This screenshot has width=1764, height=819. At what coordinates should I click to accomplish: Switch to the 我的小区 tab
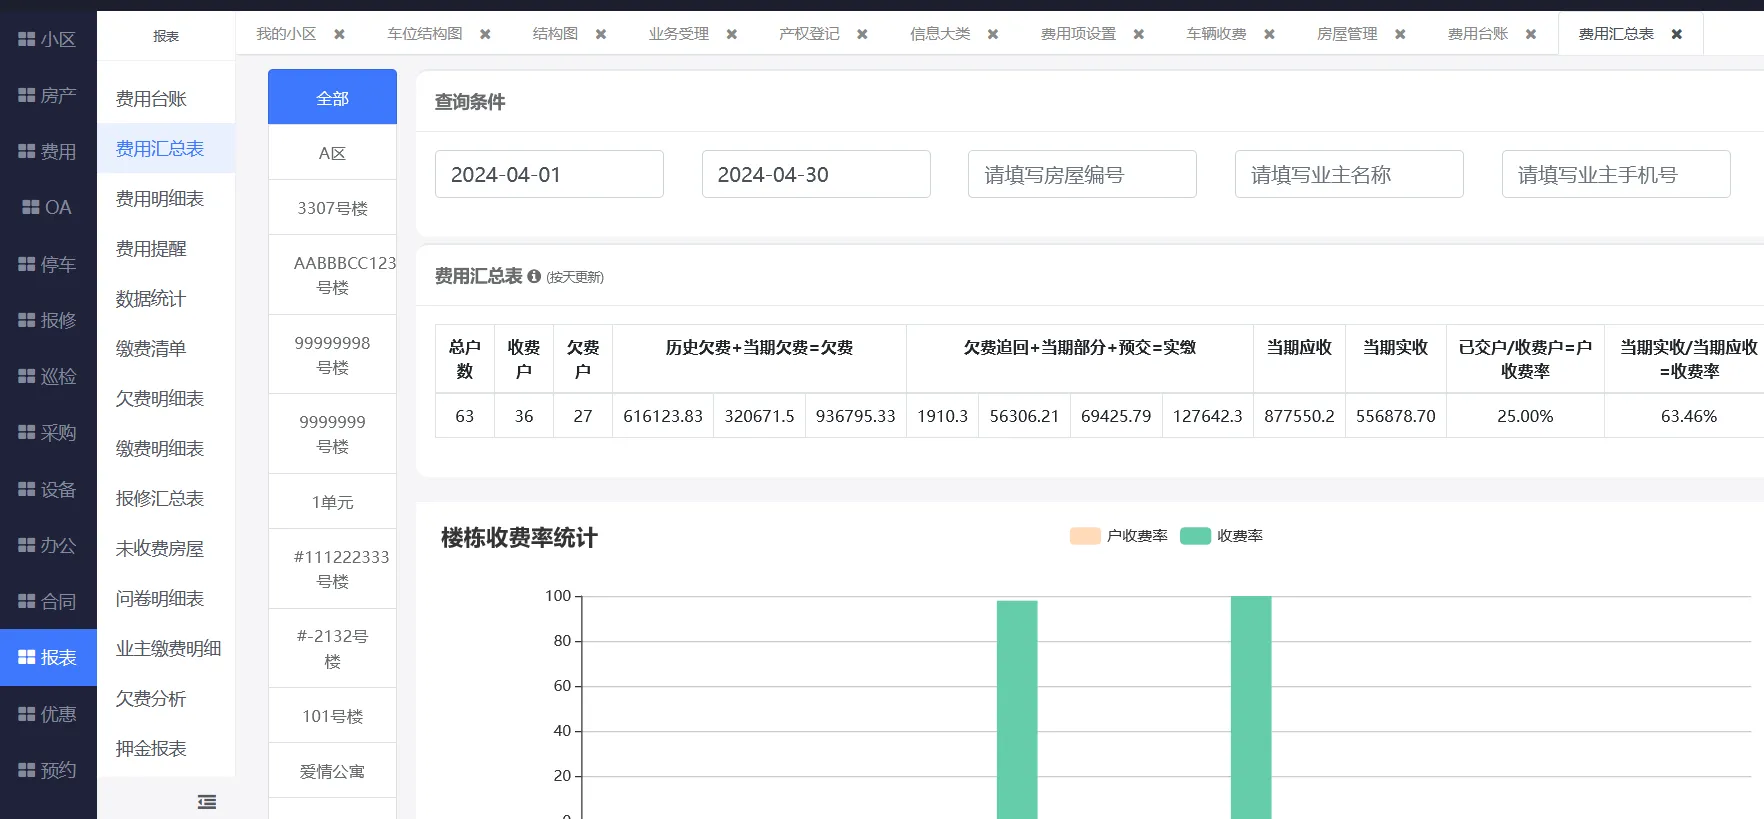tap(286, 34)
